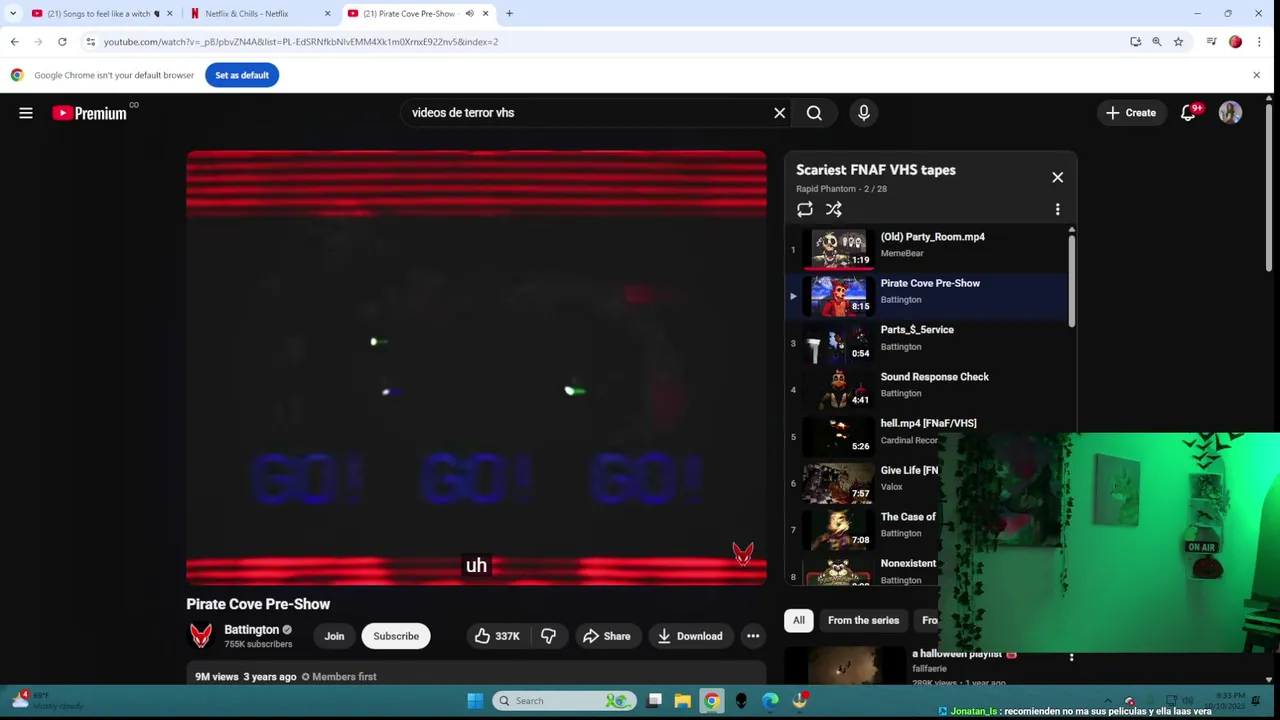The image size is (1280, 720).
Task: Open Chrome tab search dropdown arrow
Action: pos(12,14)
